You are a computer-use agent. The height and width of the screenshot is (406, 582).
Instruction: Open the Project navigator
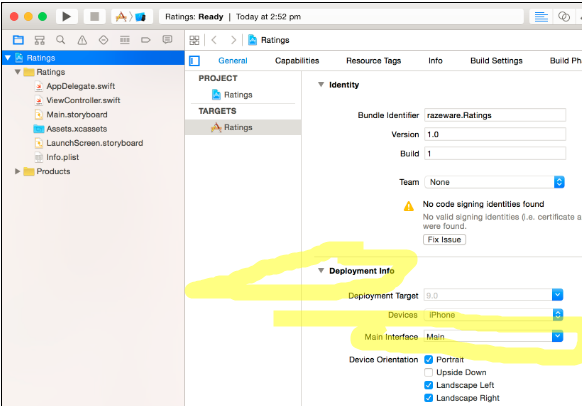coord(18,40)
